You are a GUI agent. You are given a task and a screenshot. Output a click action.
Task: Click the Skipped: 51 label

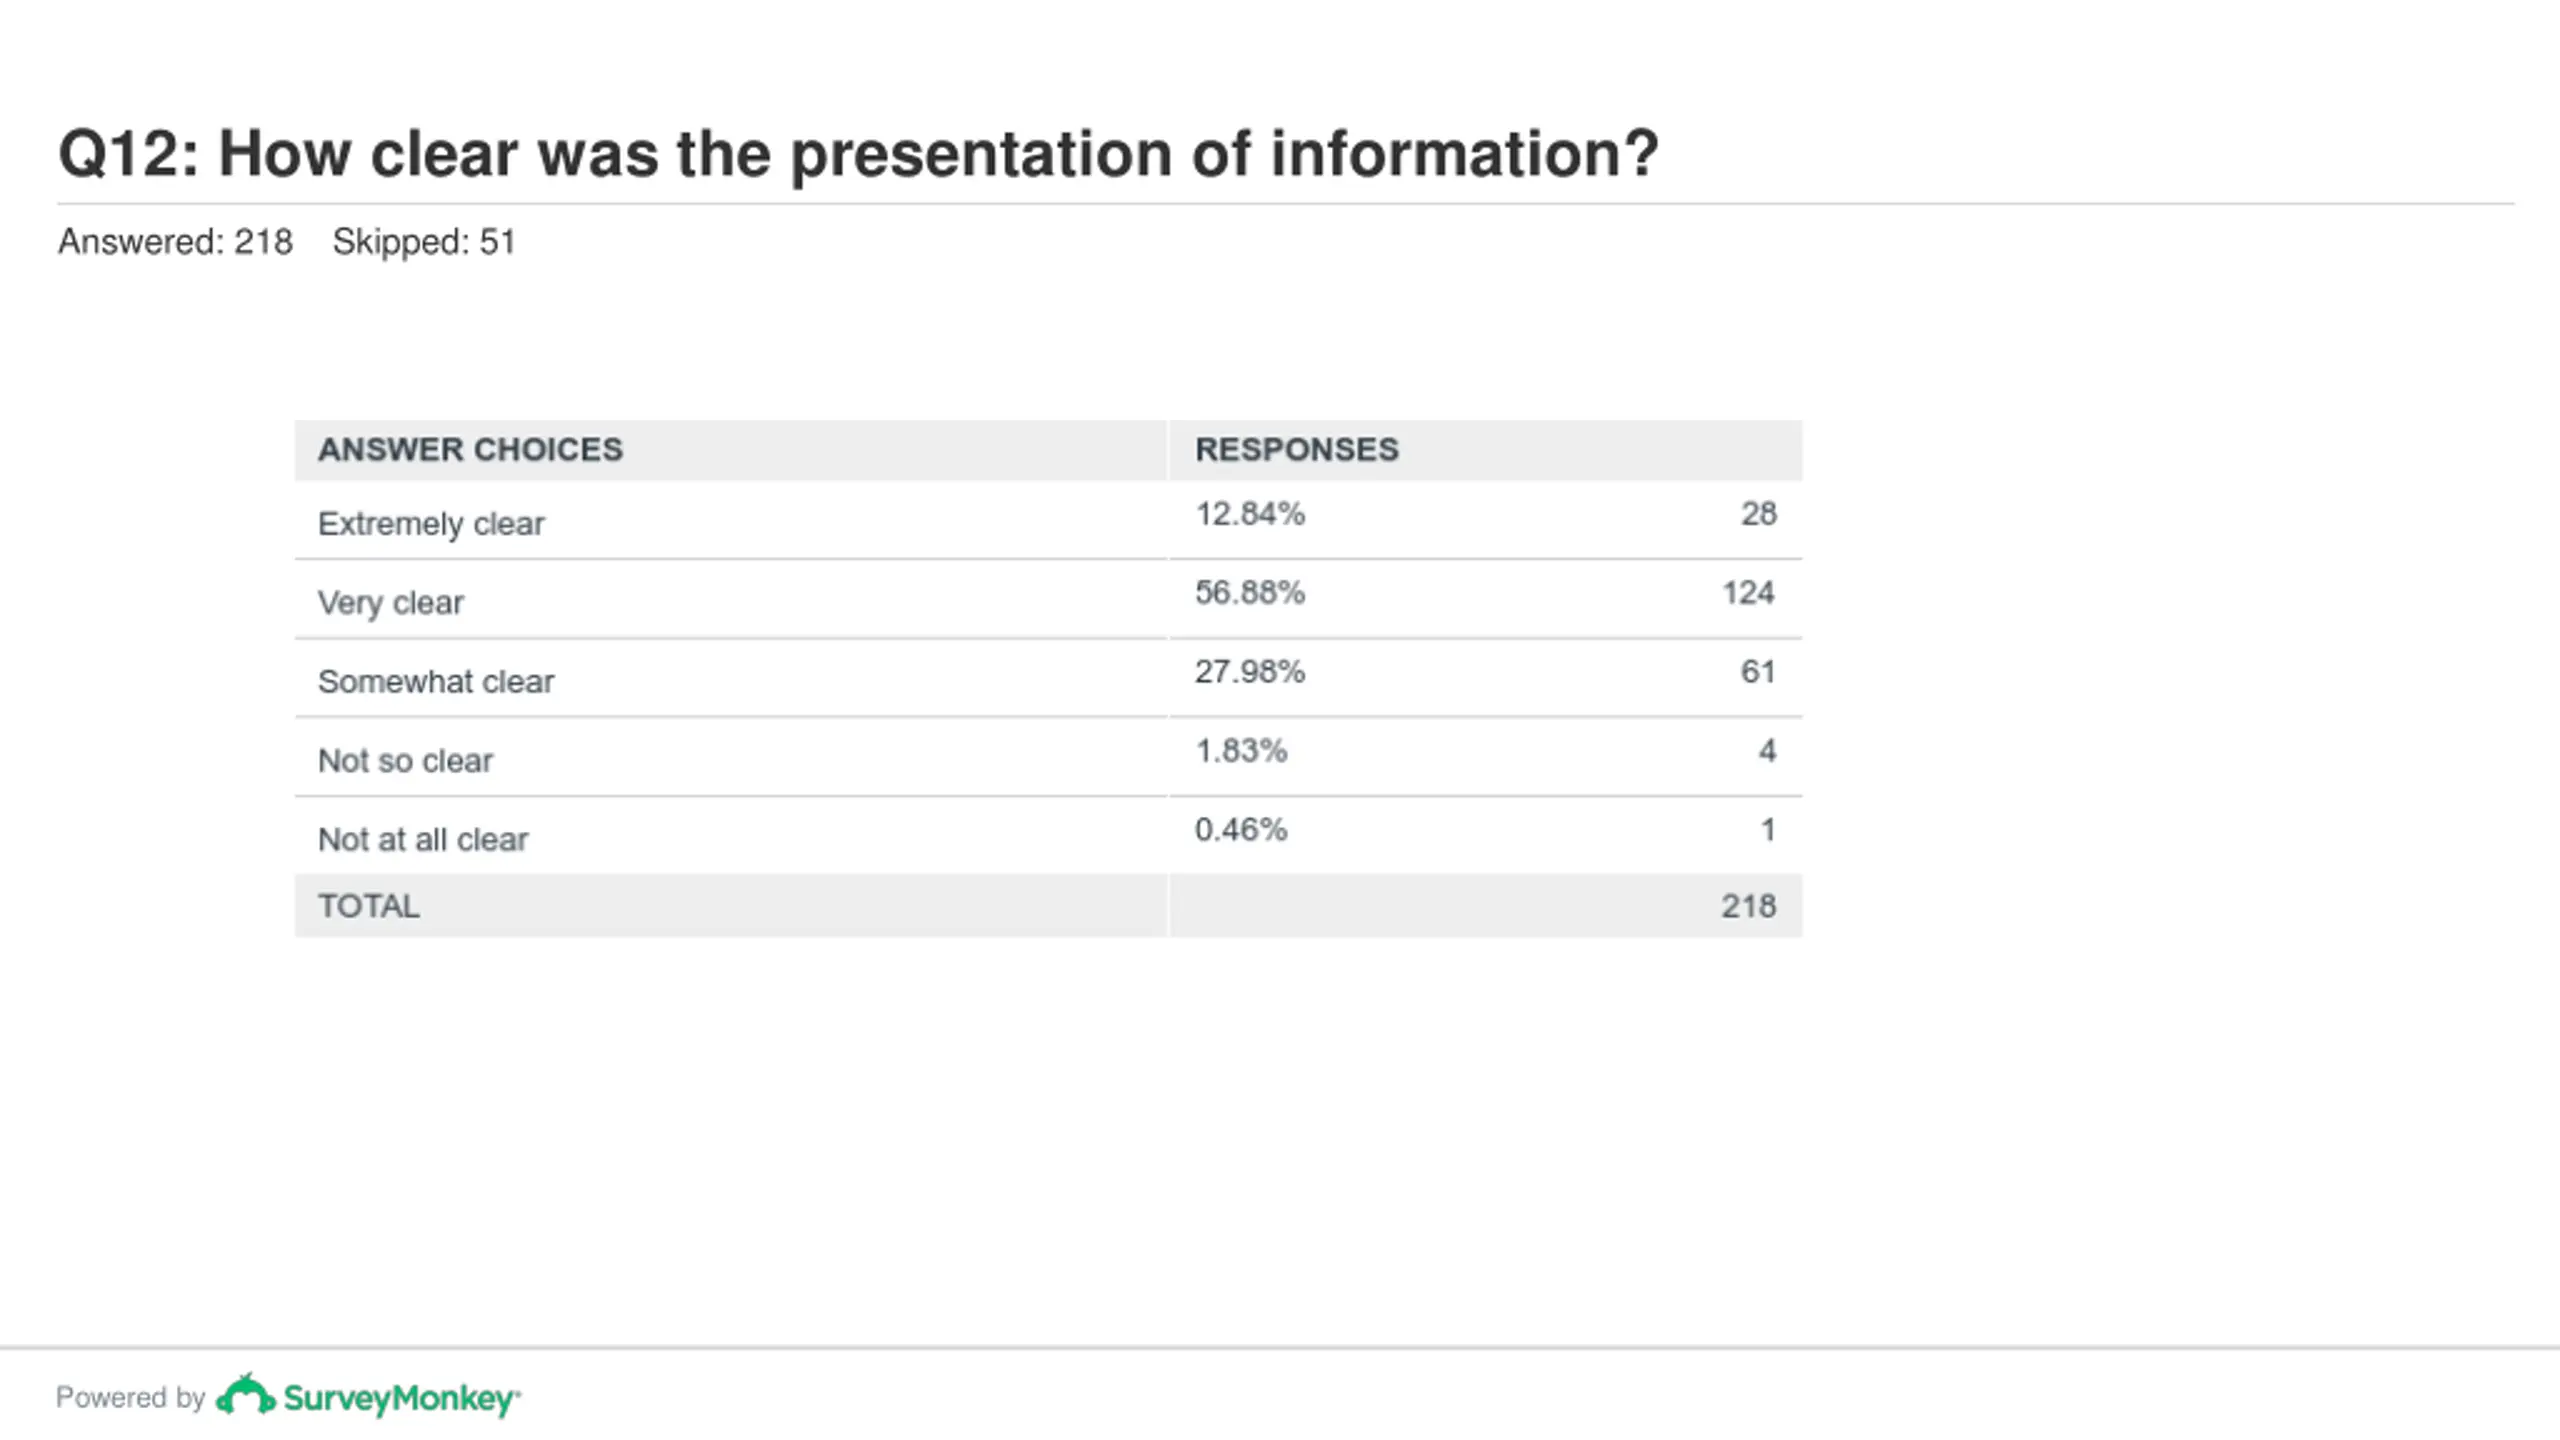click(x=424, y=242)
